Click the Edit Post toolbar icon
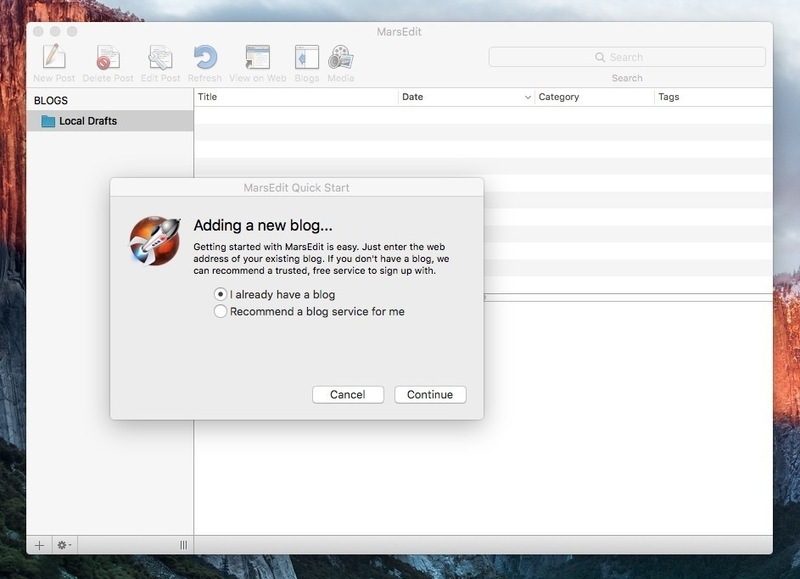 (x=160, y=58)
